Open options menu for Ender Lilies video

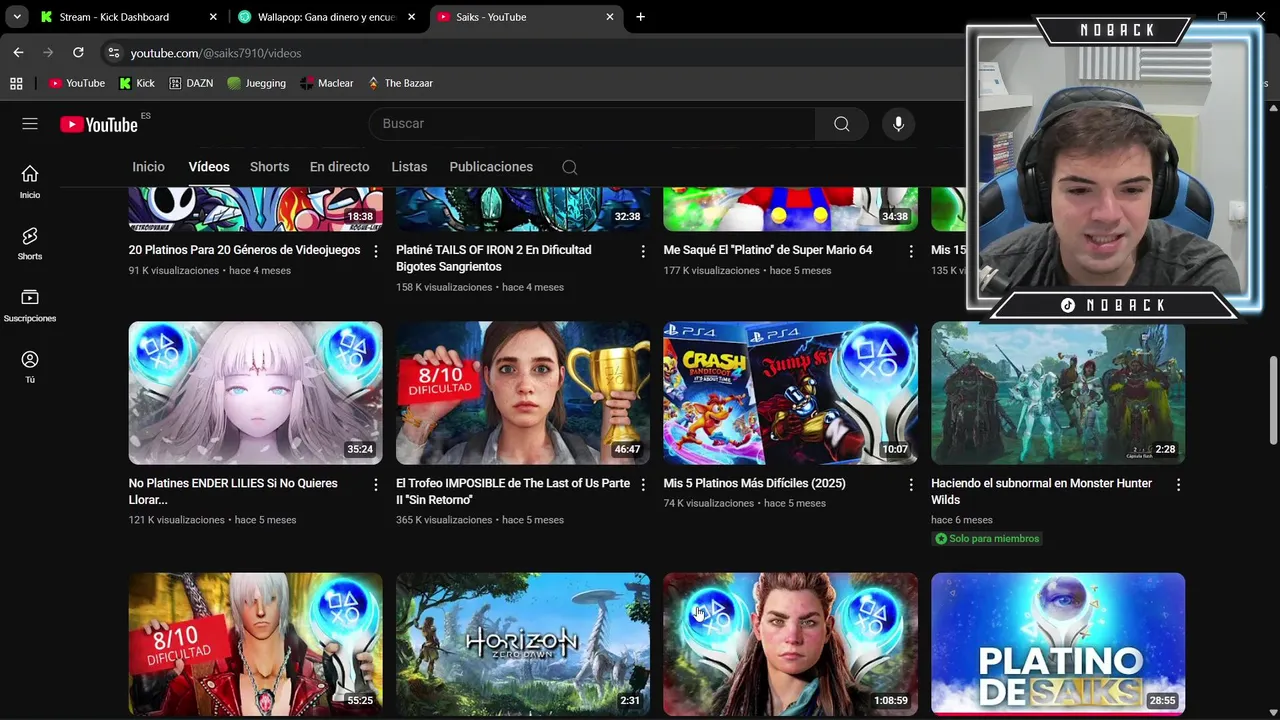point(376,484)
